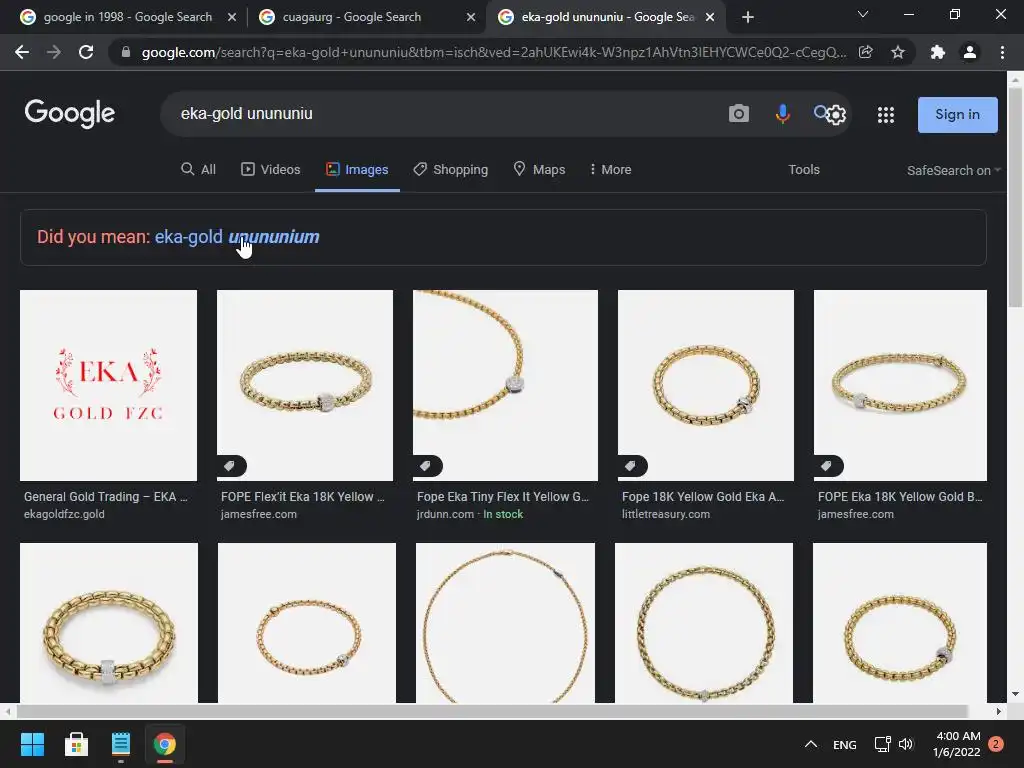View site info via the lock icon
The width and height of the screenshot is (1024, 768).
(x=126, y=52)
